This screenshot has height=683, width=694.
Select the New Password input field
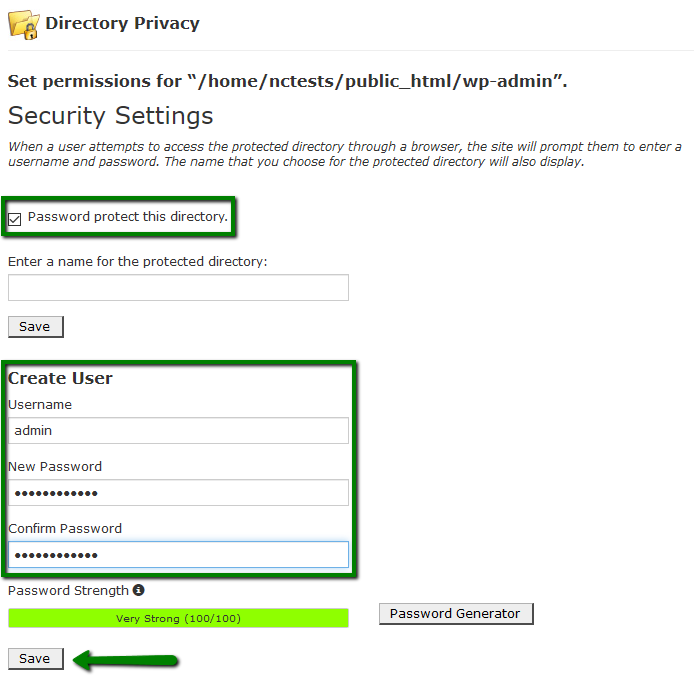tap(178, 492)
